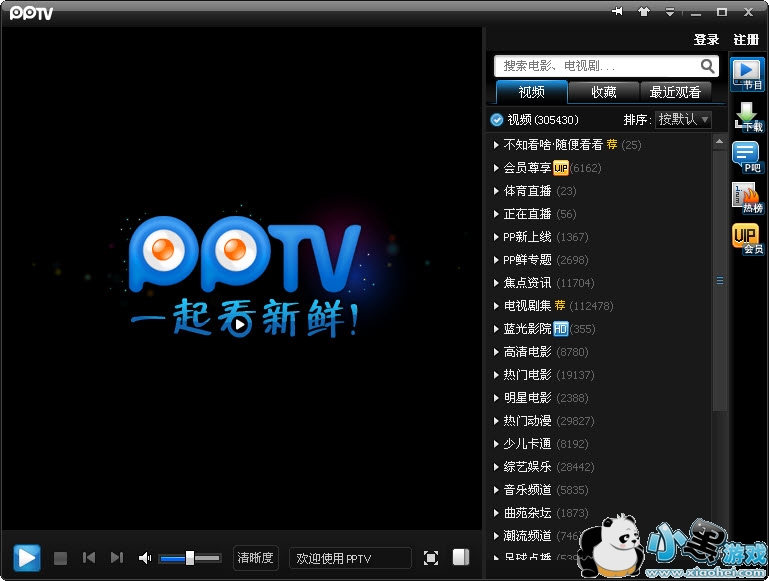Select 综艺娱乐 in the list
769x581 pixels.
528,467
